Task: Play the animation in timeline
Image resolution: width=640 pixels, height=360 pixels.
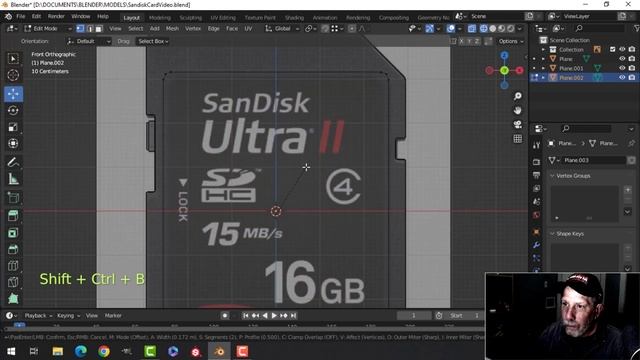Action: [274, 316]
